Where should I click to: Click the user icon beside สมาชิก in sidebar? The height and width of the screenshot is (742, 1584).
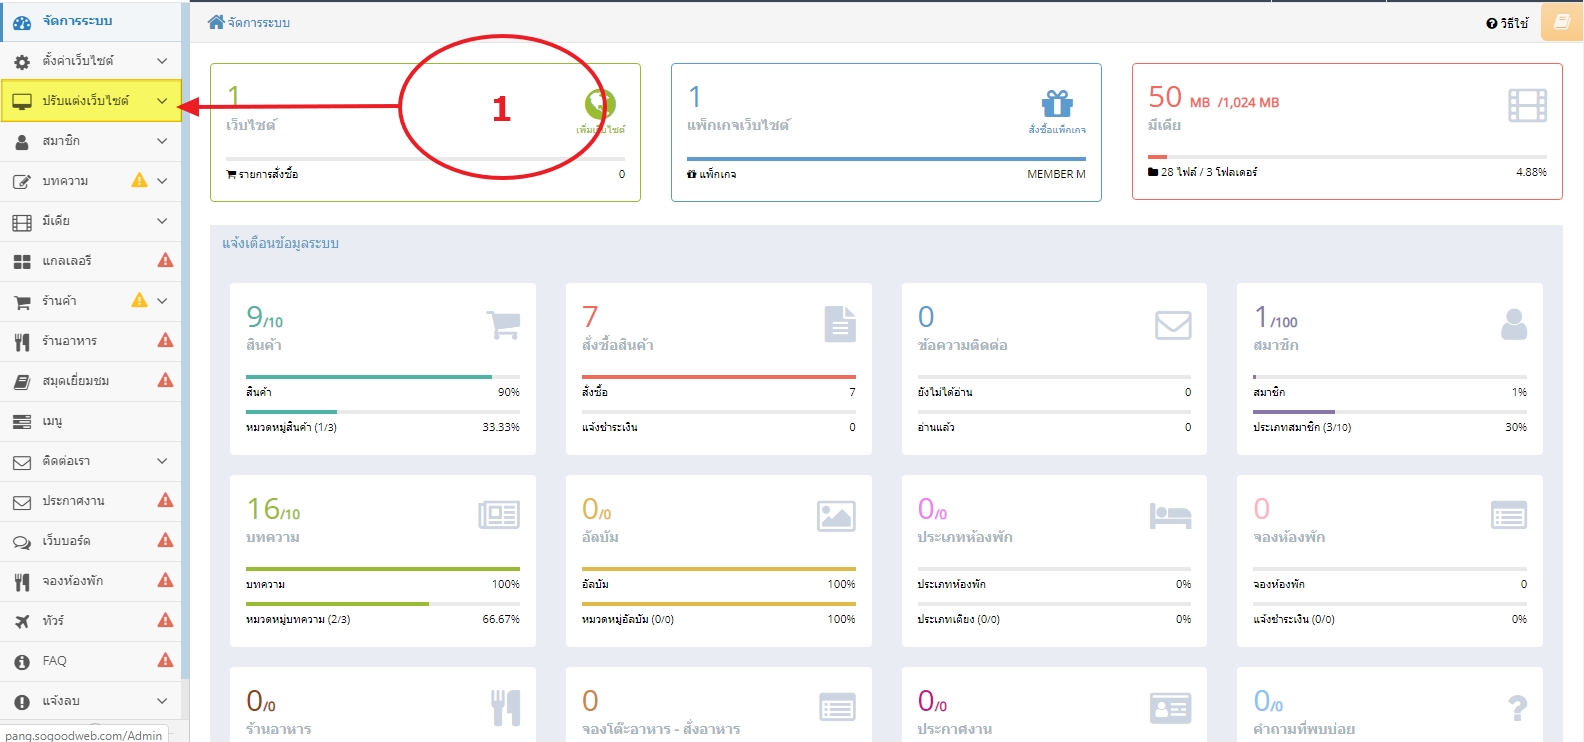tap(22, 142)
